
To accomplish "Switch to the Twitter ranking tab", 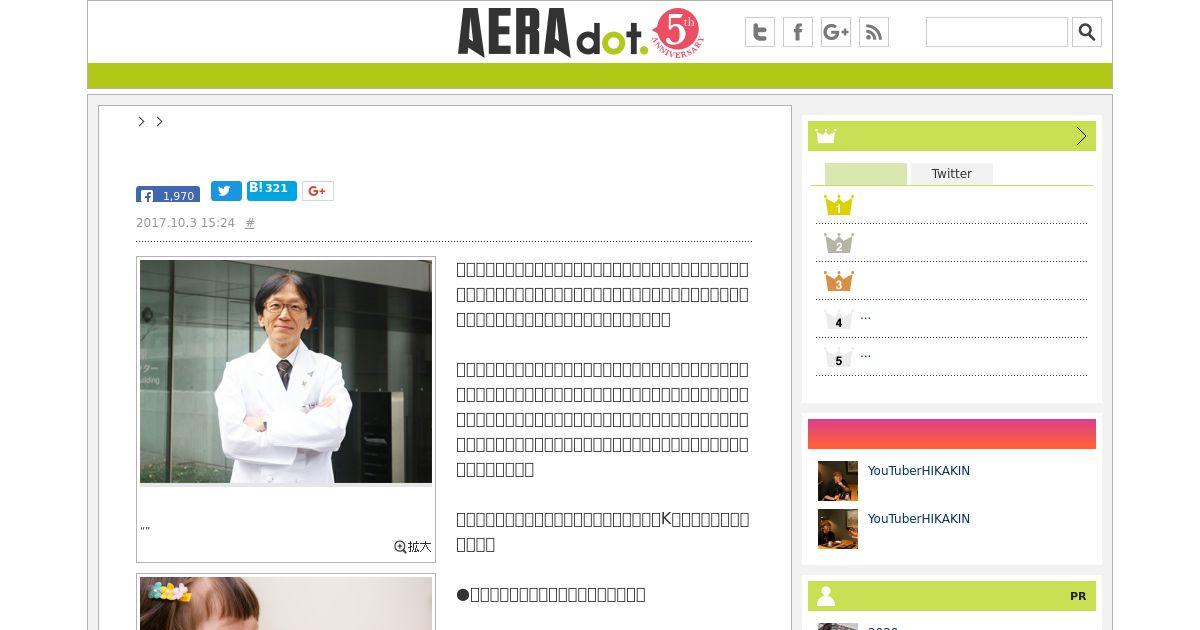I will tap(952, 174).
